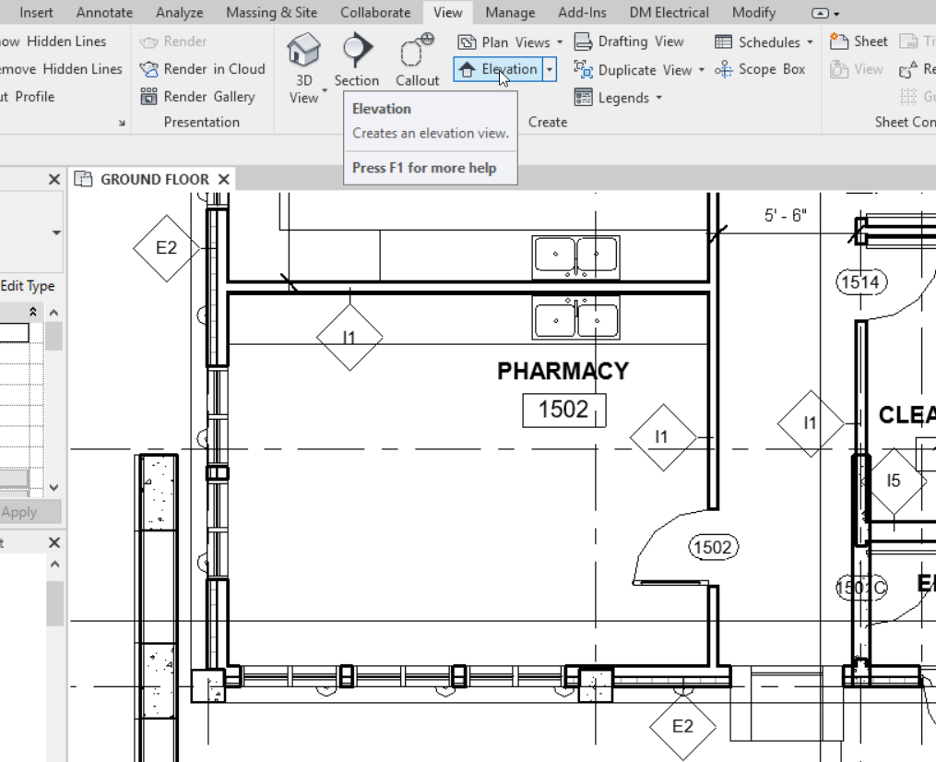This screenshot has width=936, height=762.
Task: Switch to the Manage ribbon tab
Action: click(509, 12)
